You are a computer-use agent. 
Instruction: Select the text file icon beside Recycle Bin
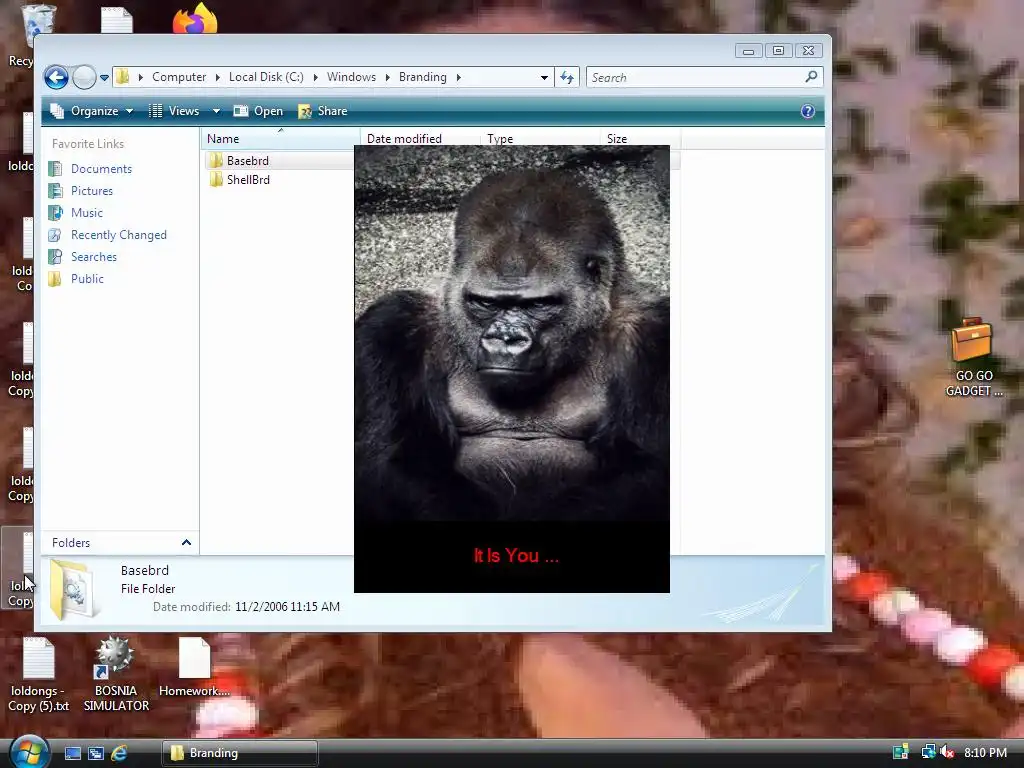point(117,20)
